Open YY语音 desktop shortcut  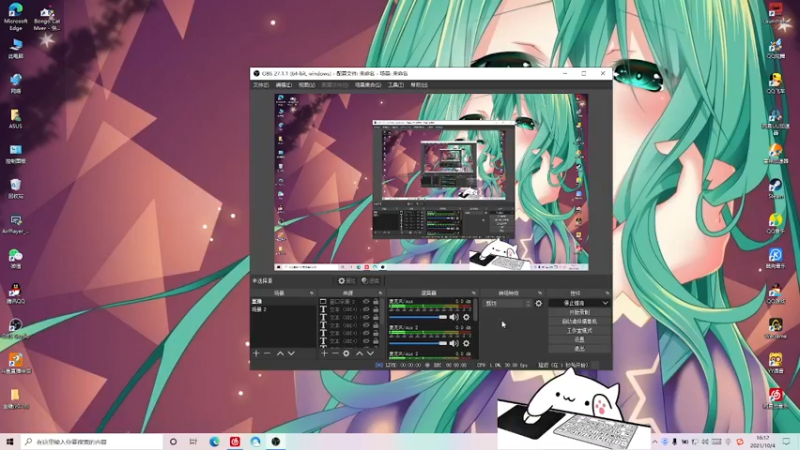(776, 363)
